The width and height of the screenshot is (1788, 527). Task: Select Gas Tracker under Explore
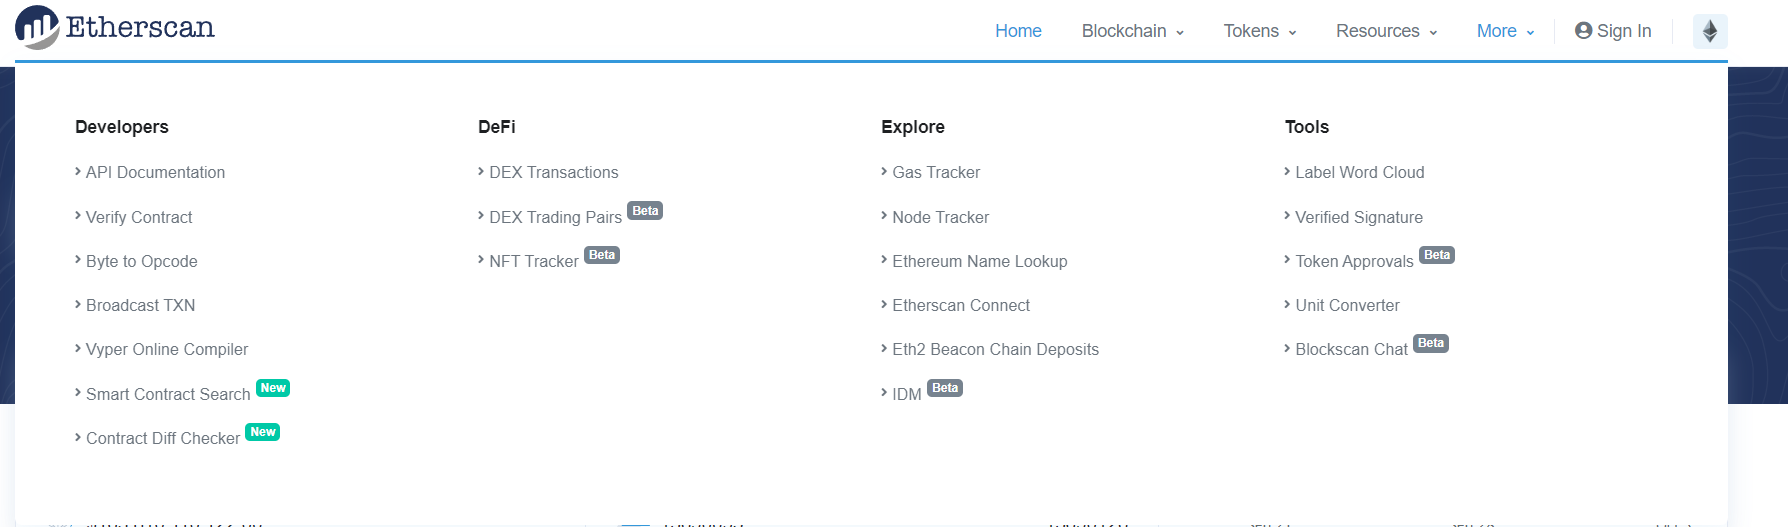click(x=936, y=172)
